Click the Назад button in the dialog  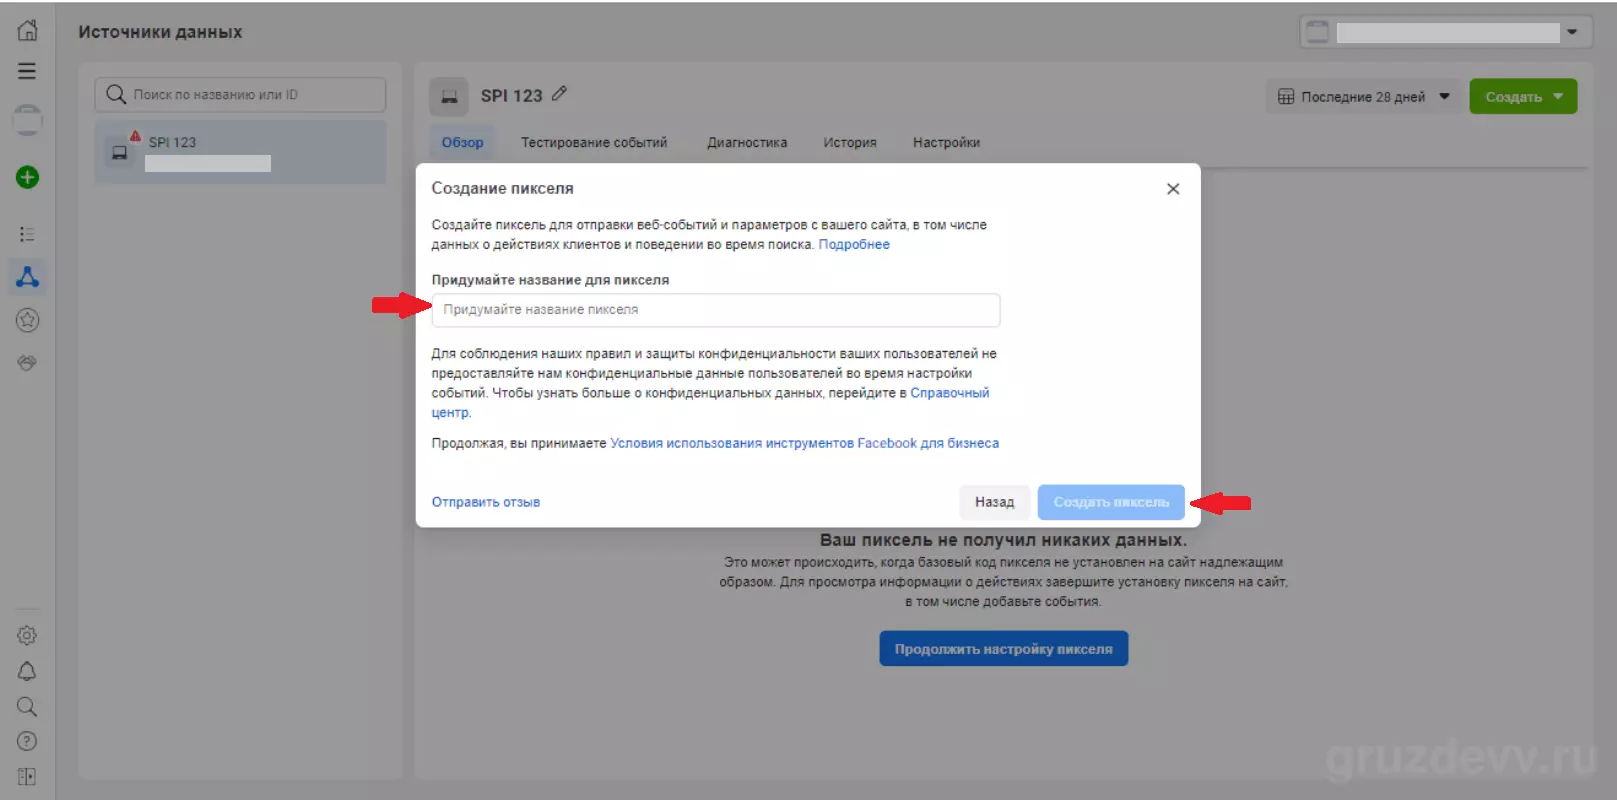point(994,502)
